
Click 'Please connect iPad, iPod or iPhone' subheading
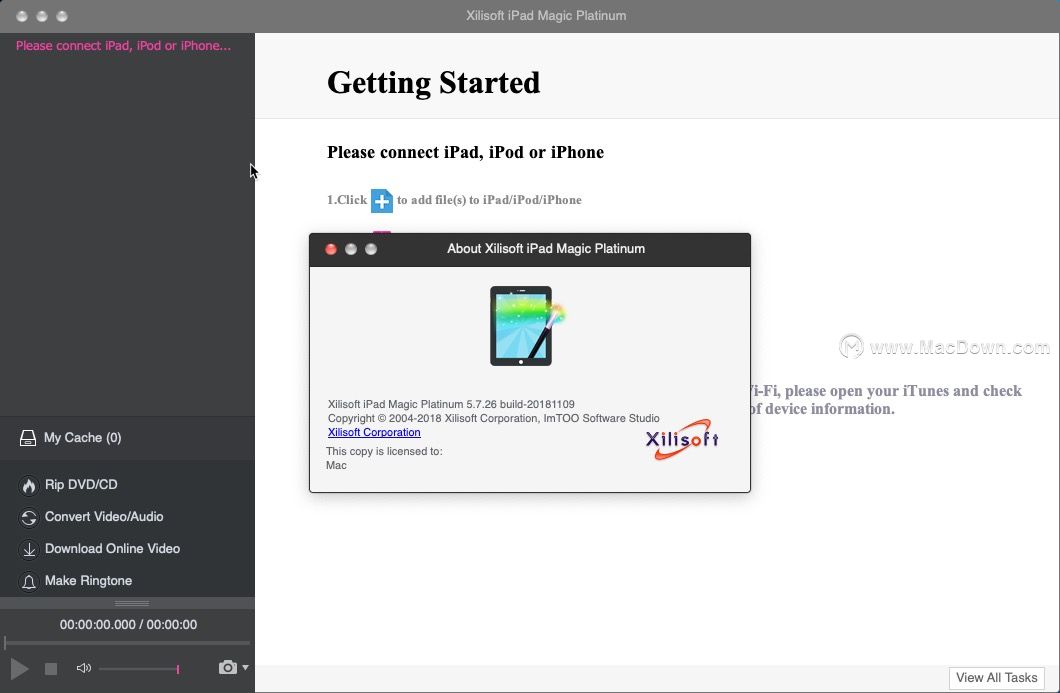[x=465, y=152]
